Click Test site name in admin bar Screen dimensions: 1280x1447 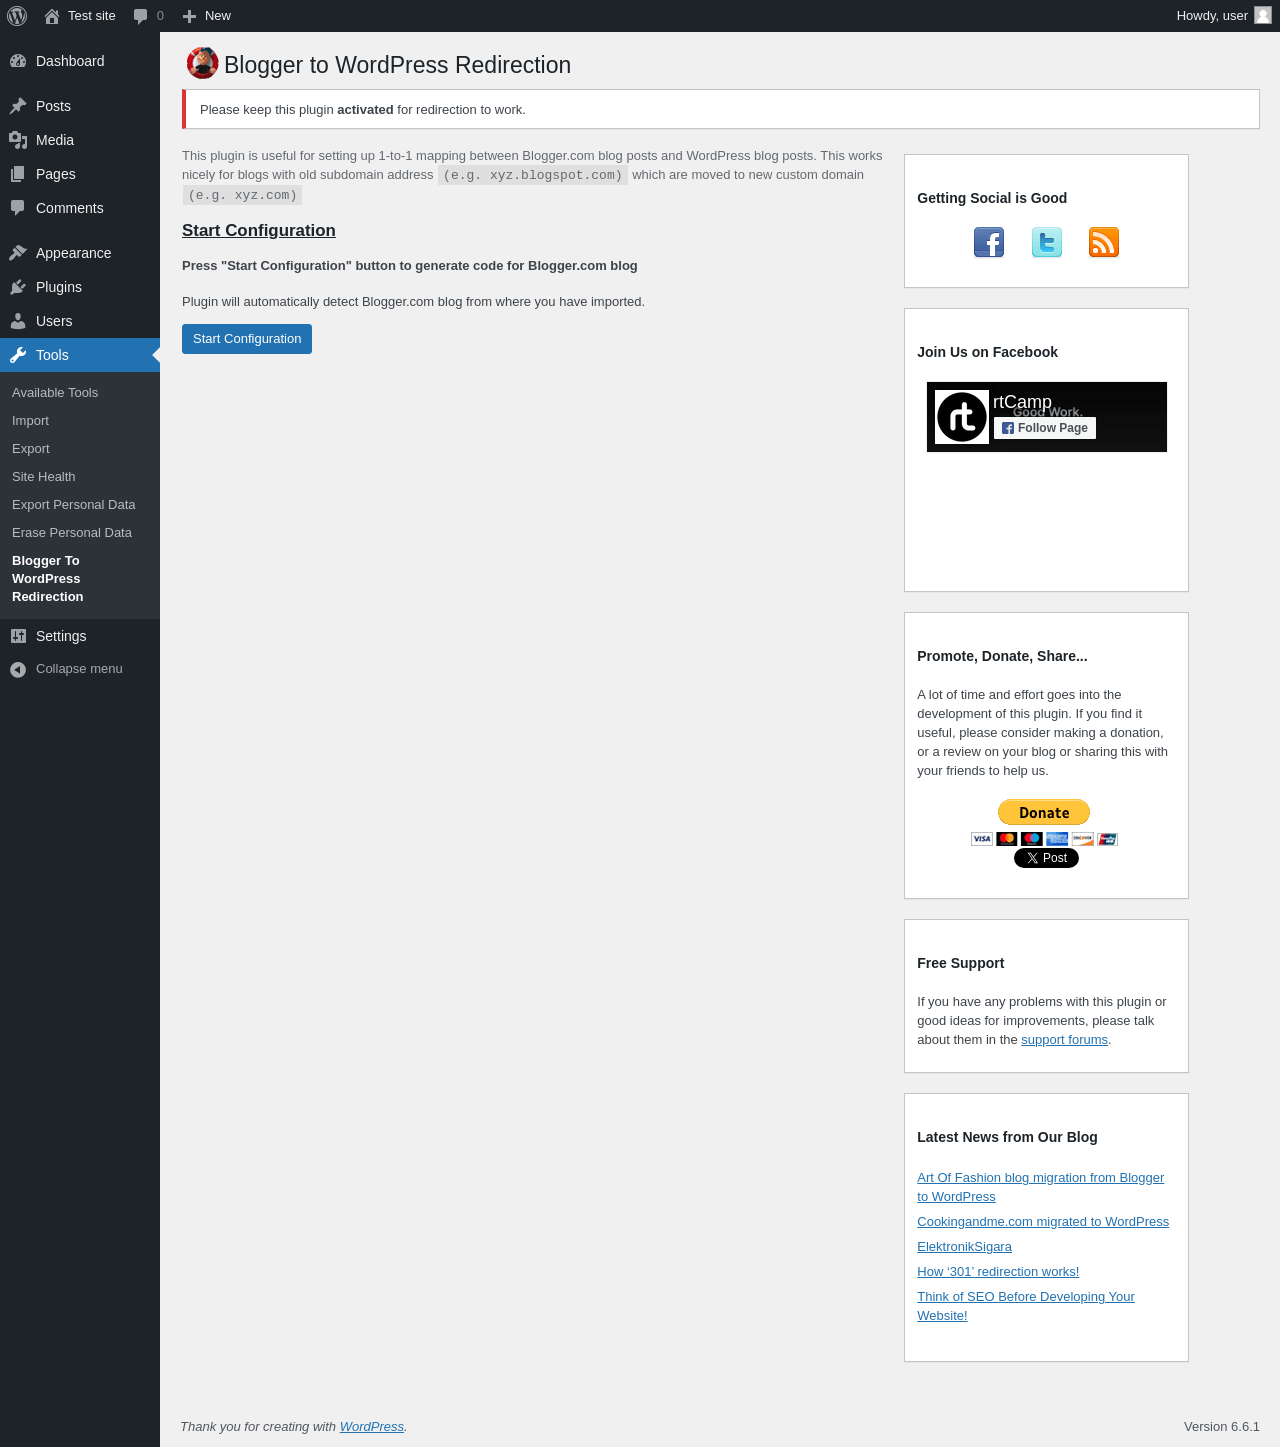click(92, 16)
